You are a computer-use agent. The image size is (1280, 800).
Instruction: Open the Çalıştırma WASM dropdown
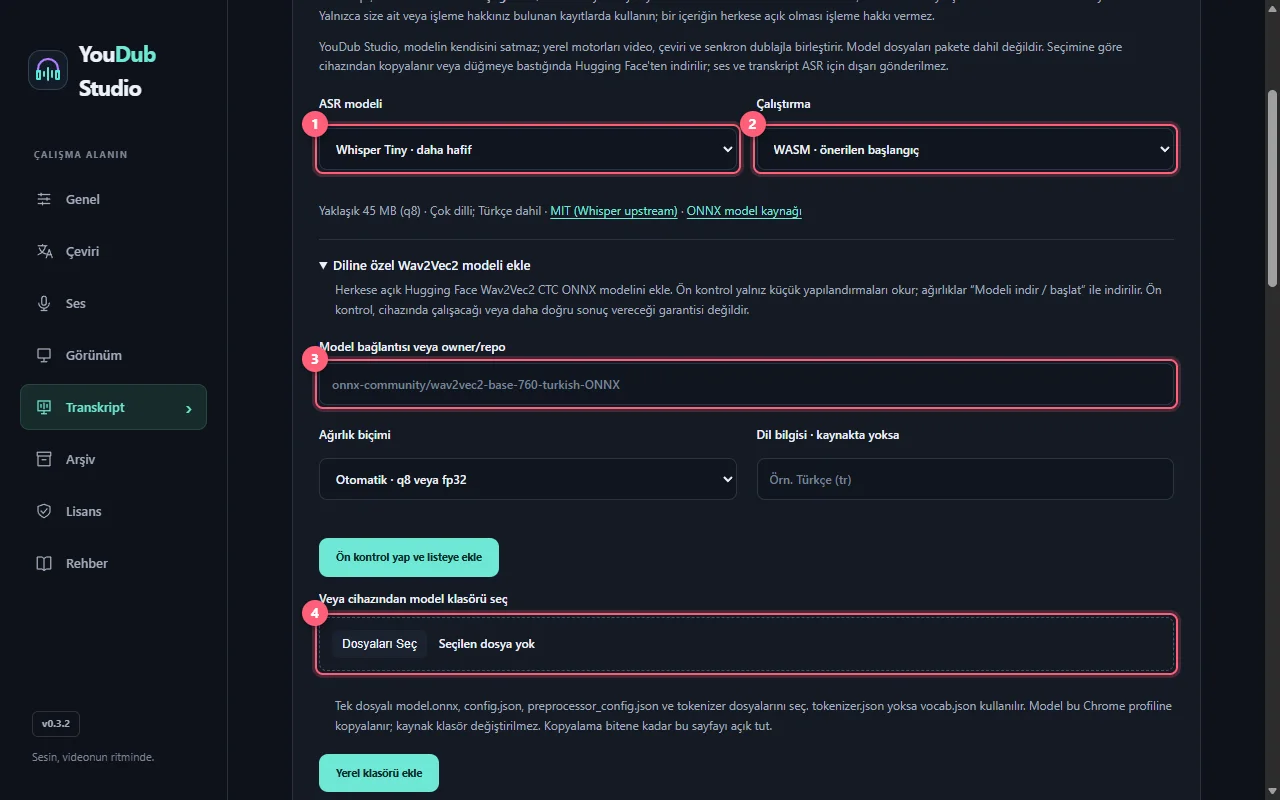[965, 149]
